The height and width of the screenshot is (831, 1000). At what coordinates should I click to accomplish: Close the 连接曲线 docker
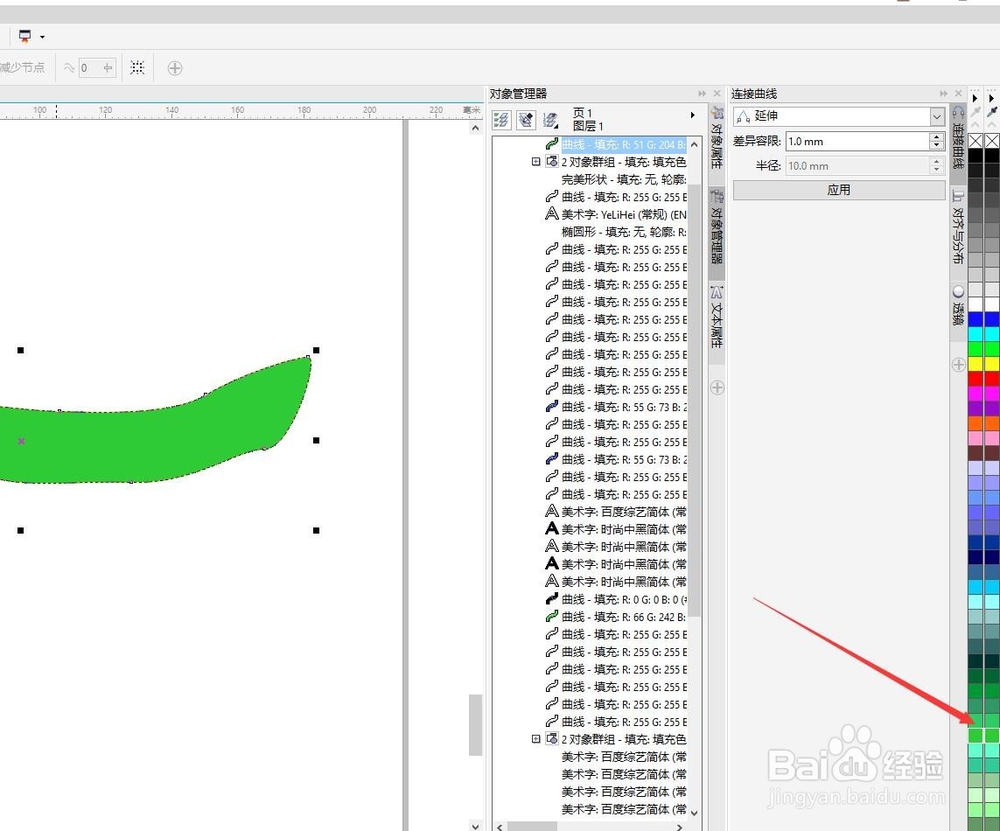(x=958, y=94)
